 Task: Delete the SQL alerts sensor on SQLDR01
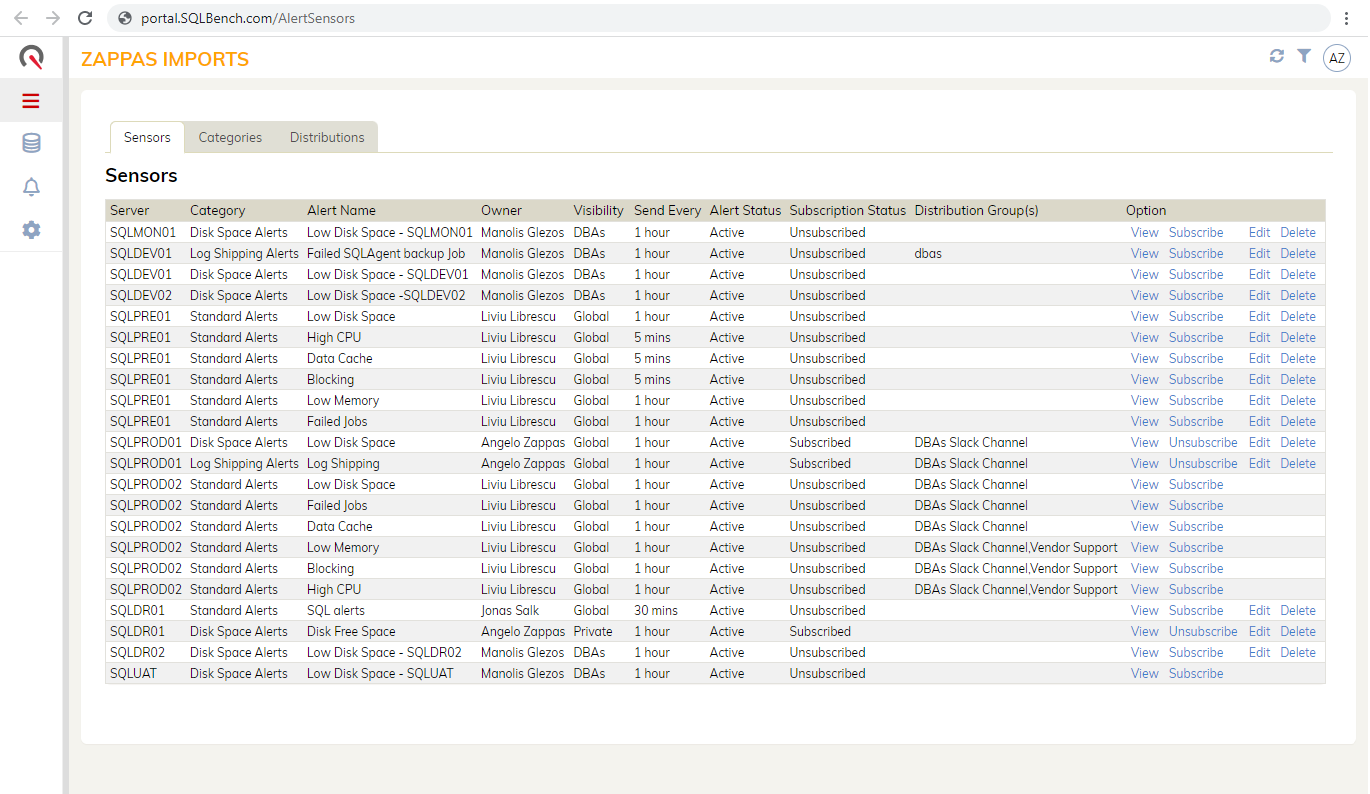click(x=1297, y=610)
